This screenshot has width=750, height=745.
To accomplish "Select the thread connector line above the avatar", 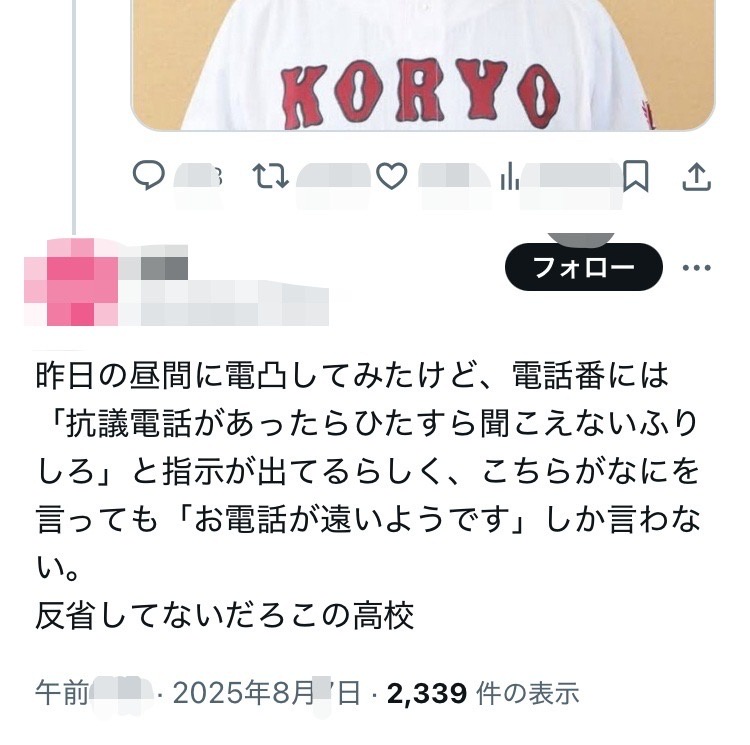I will coord(74,117).
